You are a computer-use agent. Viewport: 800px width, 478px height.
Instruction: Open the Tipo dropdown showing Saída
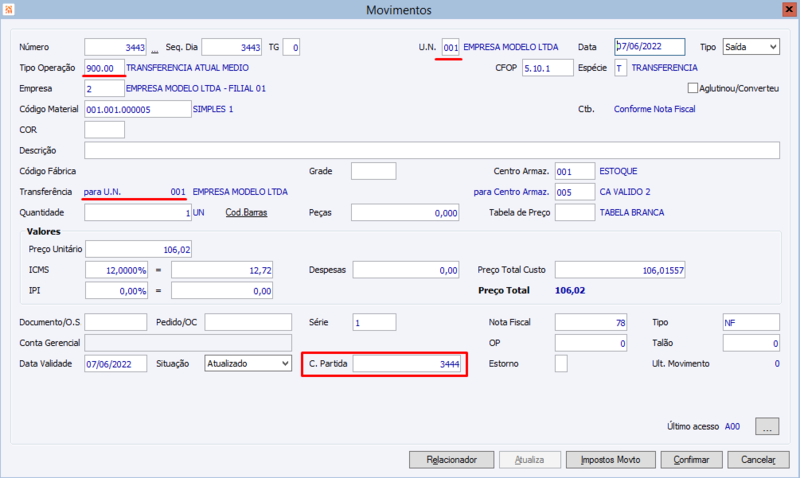pos(751,47)
